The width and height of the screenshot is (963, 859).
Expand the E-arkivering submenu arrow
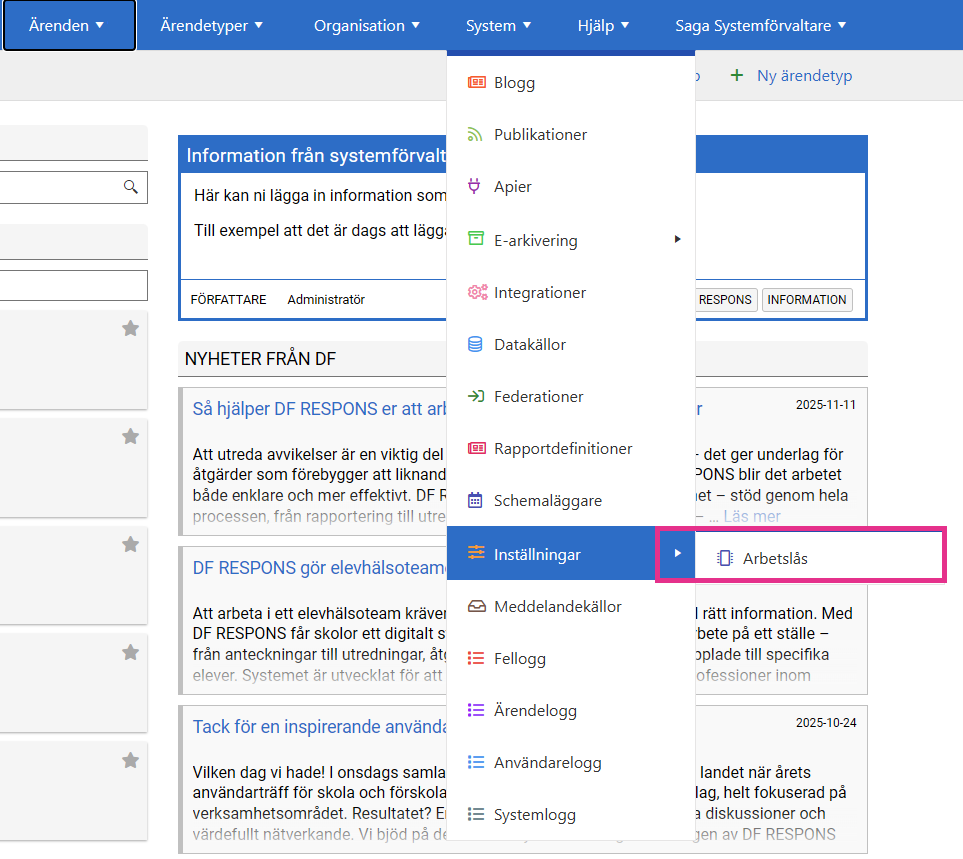pos(677,240)
